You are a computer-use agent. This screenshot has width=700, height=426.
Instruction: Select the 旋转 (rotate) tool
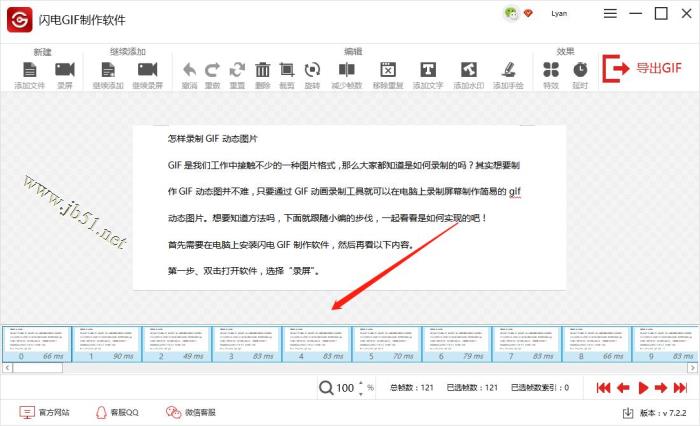tap(312, 70)
